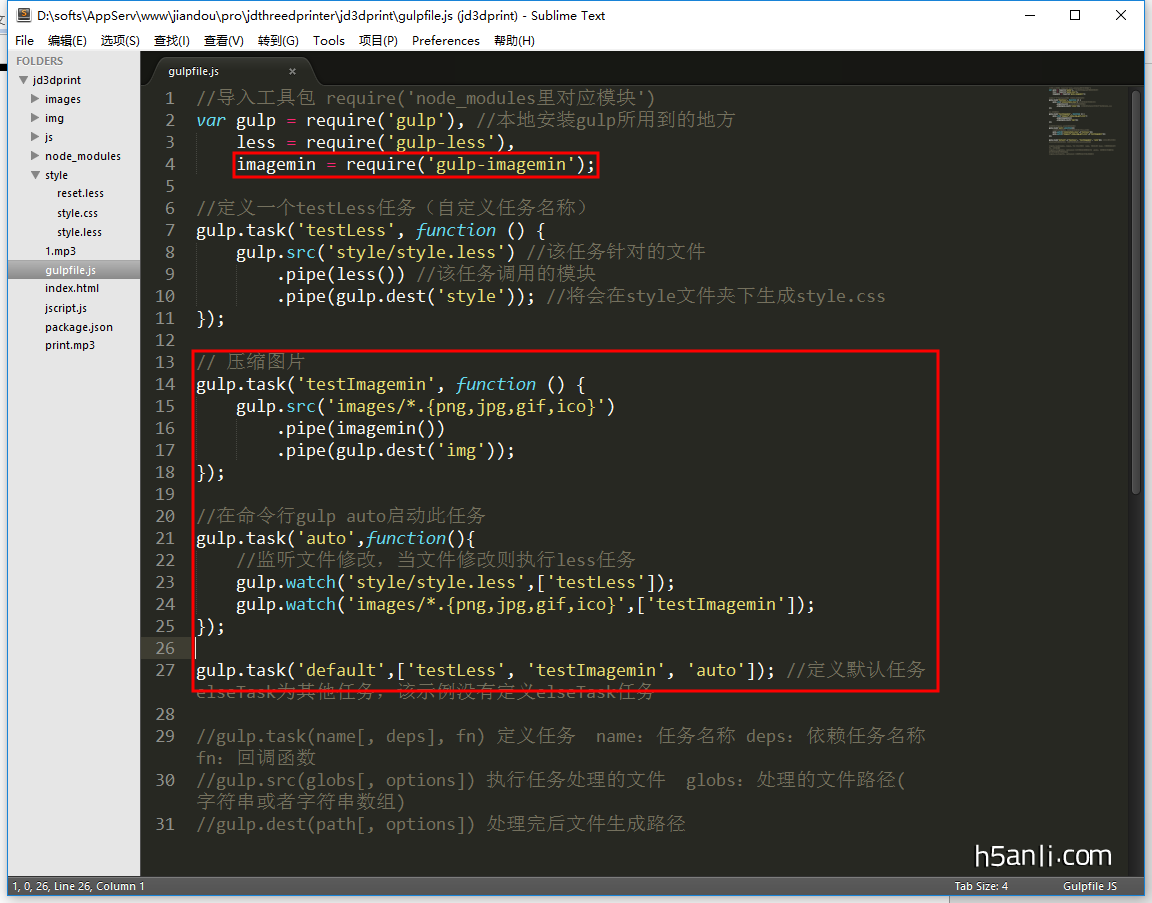Expand the js folder arrow

(35, 137)
